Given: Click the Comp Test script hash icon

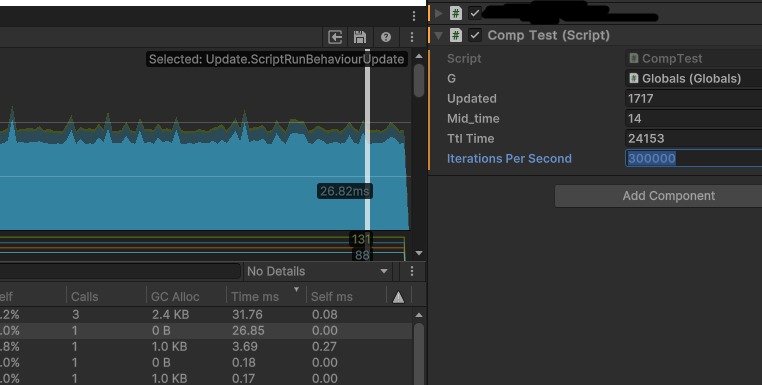Looking at the screenshot, I should point(455,35).
